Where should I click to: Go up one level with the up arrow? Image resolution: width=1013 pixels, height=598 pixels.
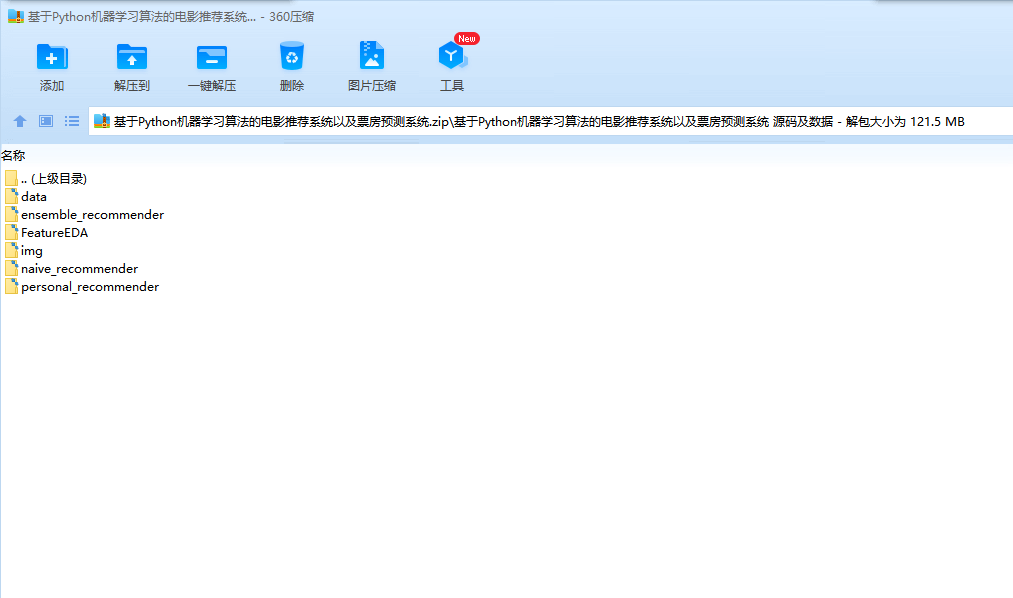point(20,121)
